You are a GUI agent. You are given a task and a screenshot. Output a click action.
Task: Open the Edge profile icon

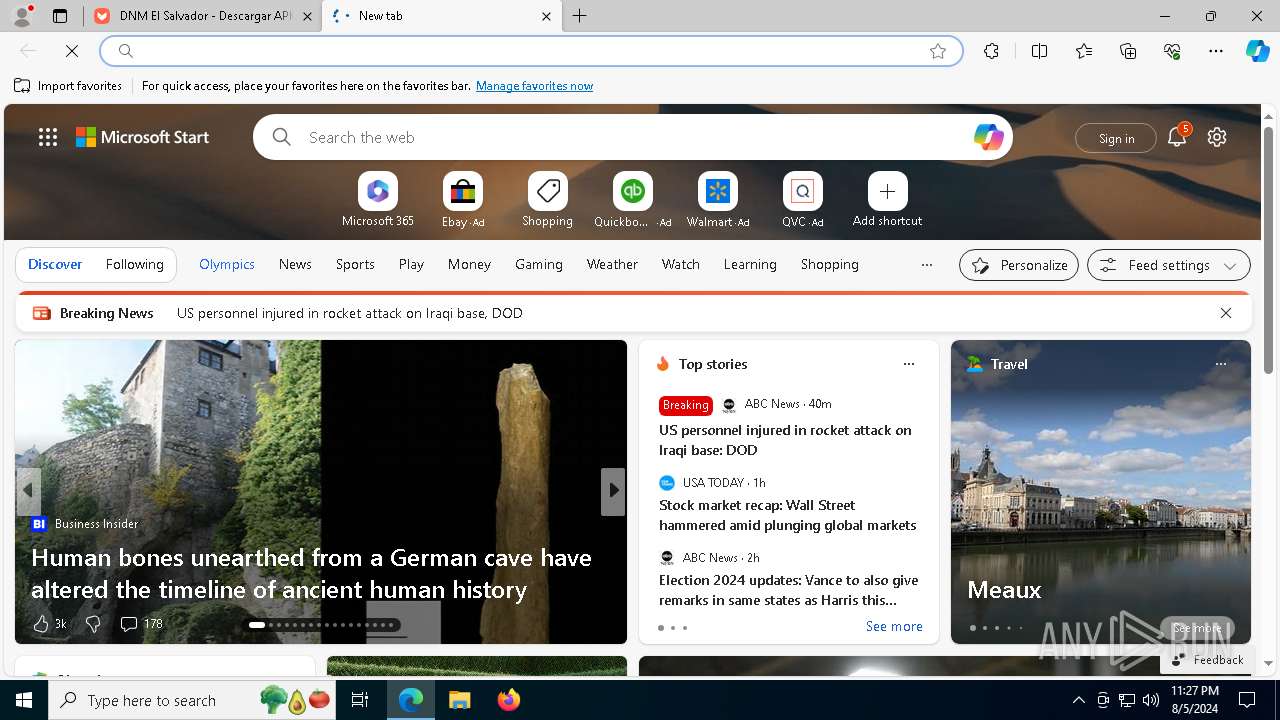point(21,16)
